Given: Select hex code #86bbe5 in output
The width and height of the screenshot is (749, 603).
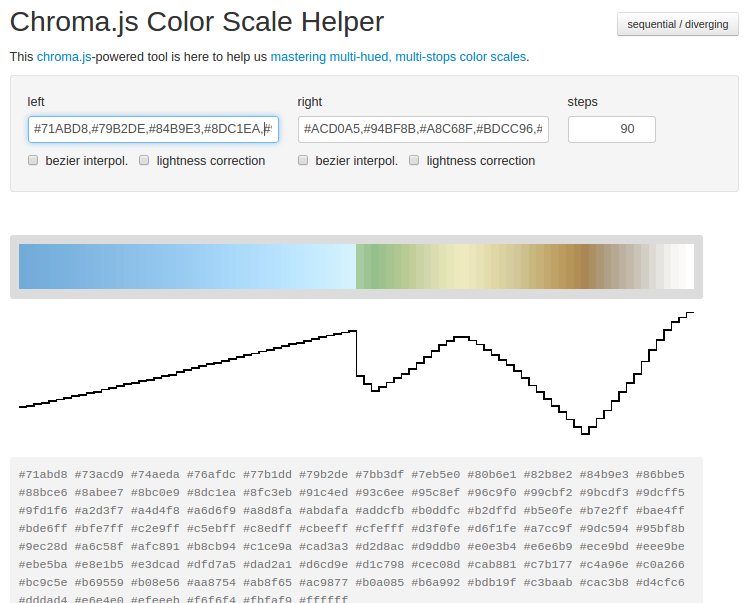Looking at the screenshot, I should [660, 474].
